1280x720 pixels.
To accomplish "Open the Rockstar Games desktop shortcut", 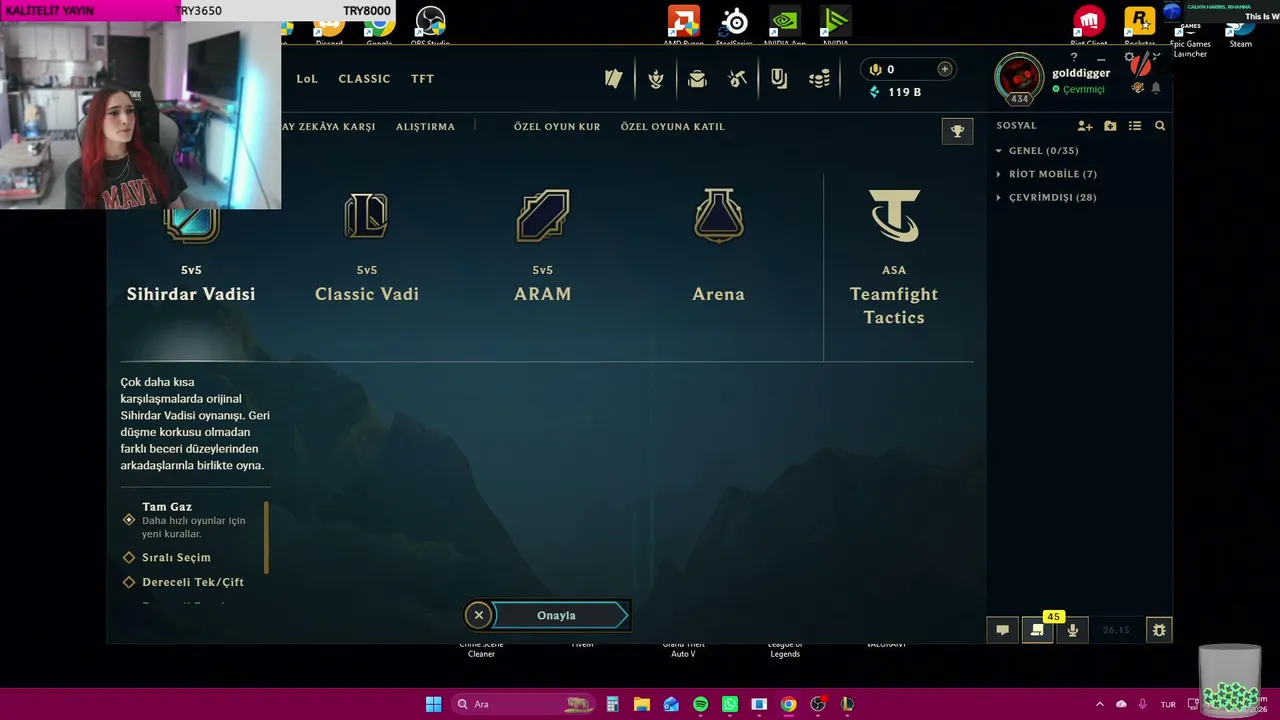I will [x=1140, y=26].
